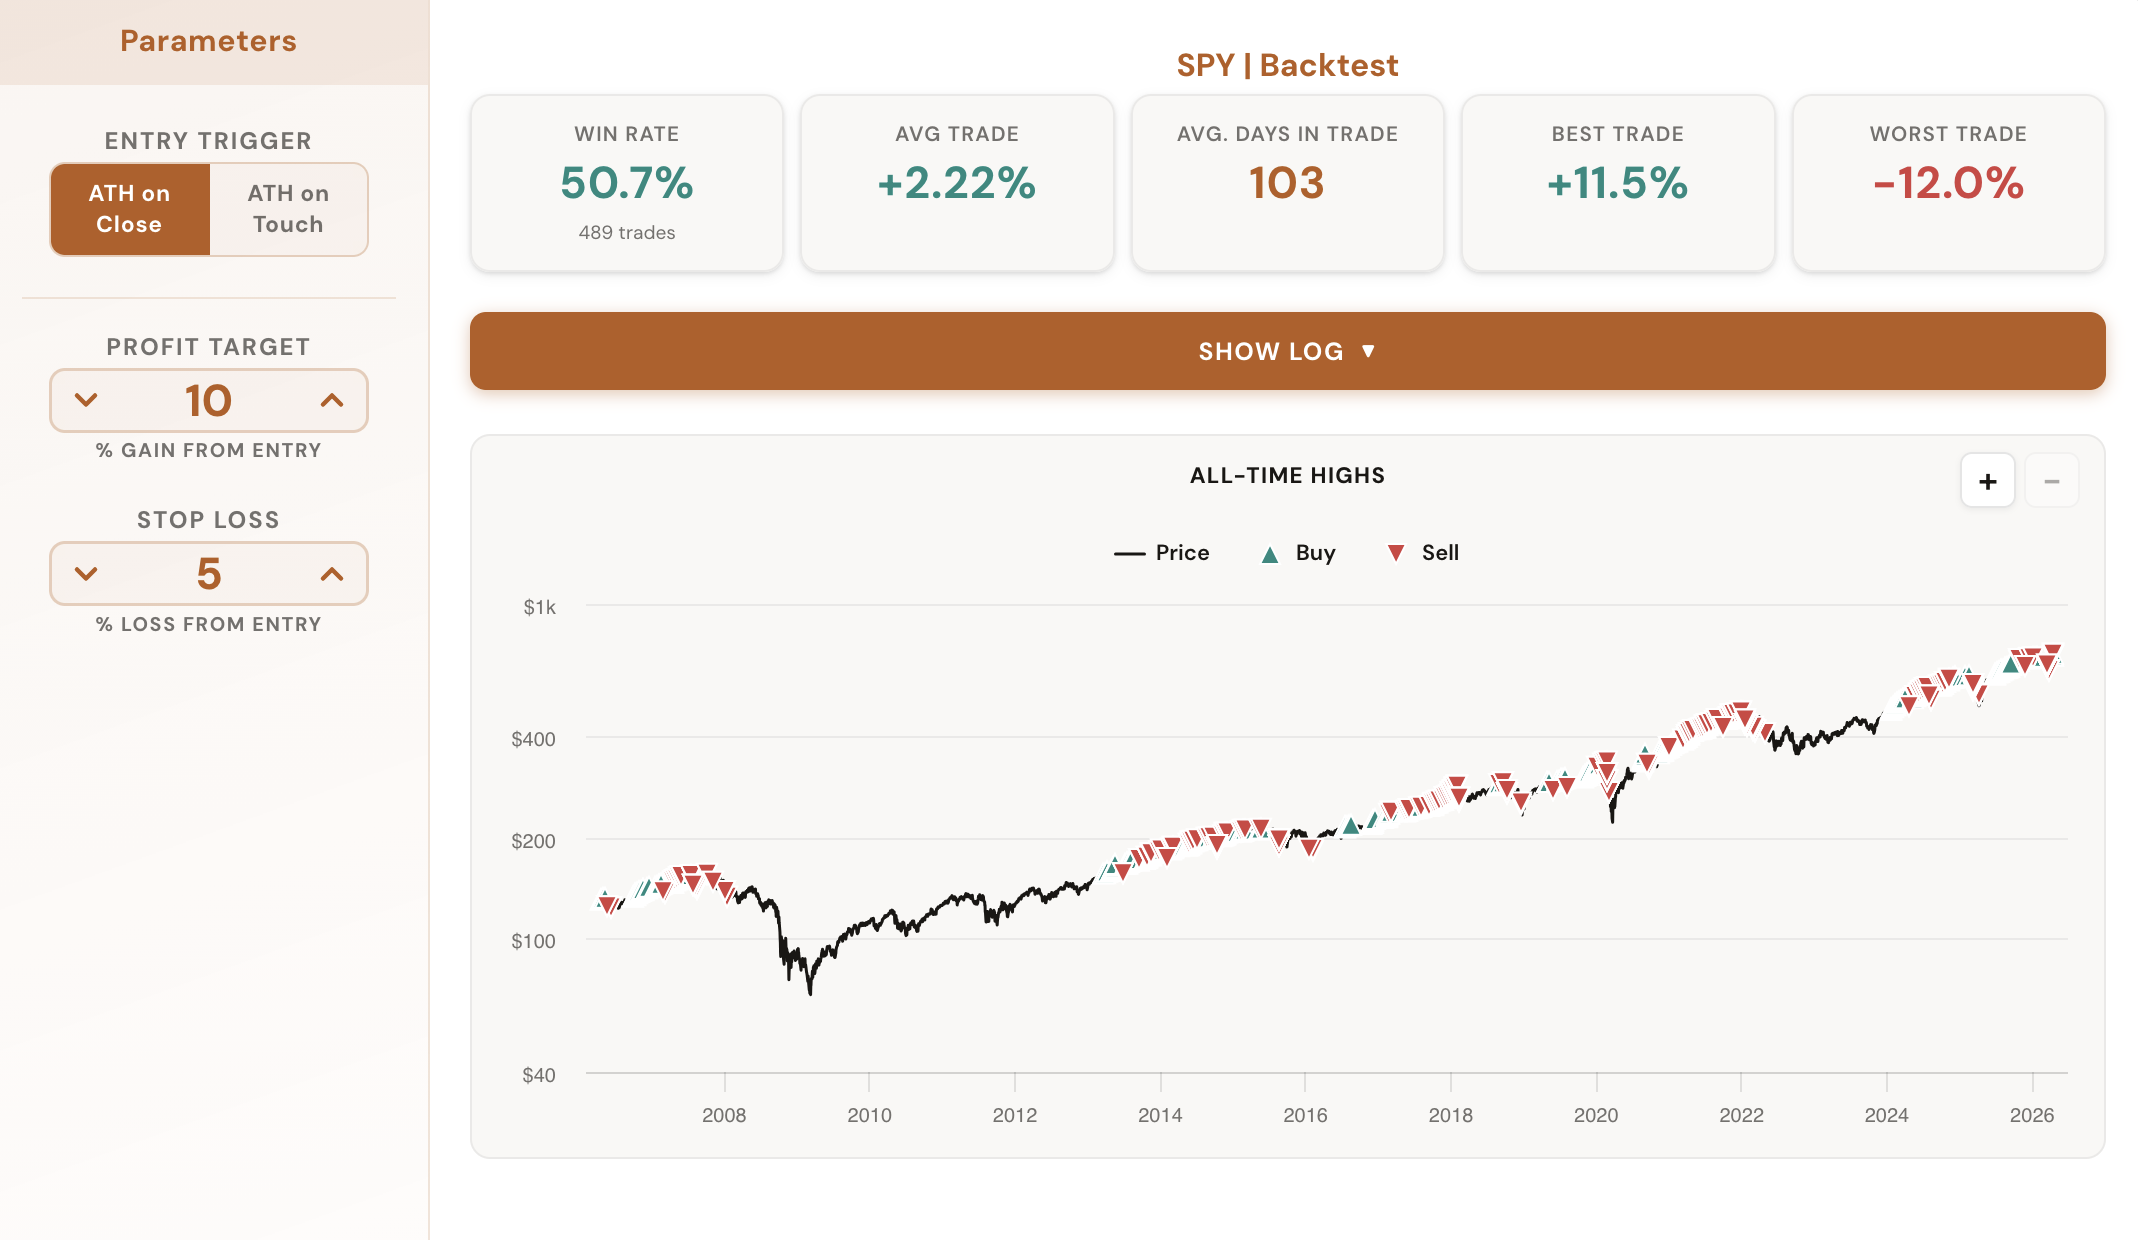Click the up chevron on Stop Loss
The image size is (2138, 1240).
[330, 574]
